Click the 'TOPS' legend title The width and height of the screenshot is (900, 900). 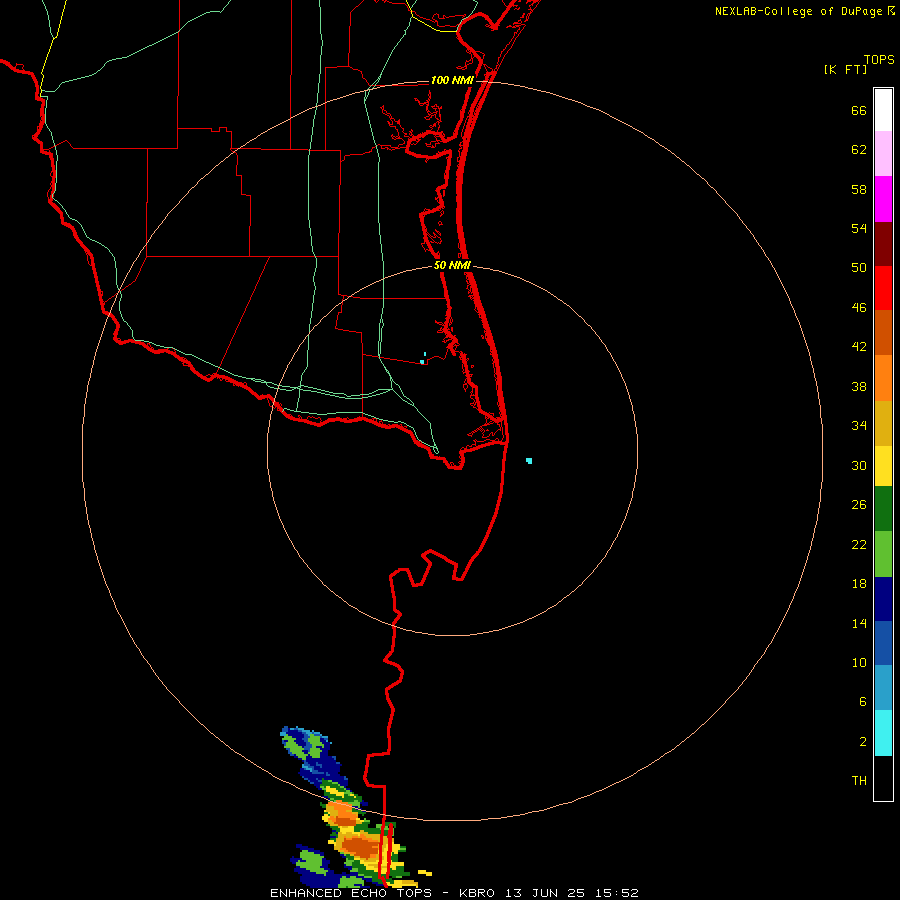click(x=879, y=60)
